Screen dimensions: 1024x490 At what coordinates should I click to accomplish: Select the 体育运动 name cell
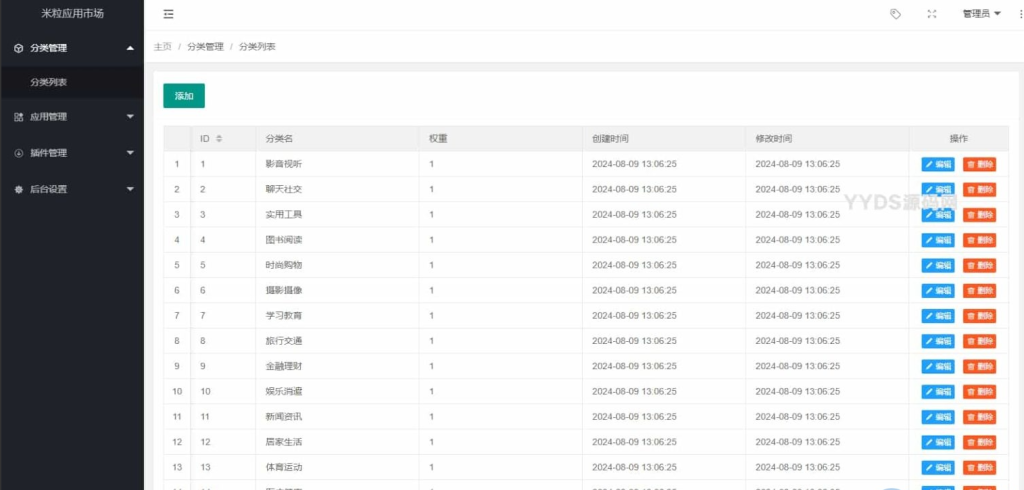338,467
